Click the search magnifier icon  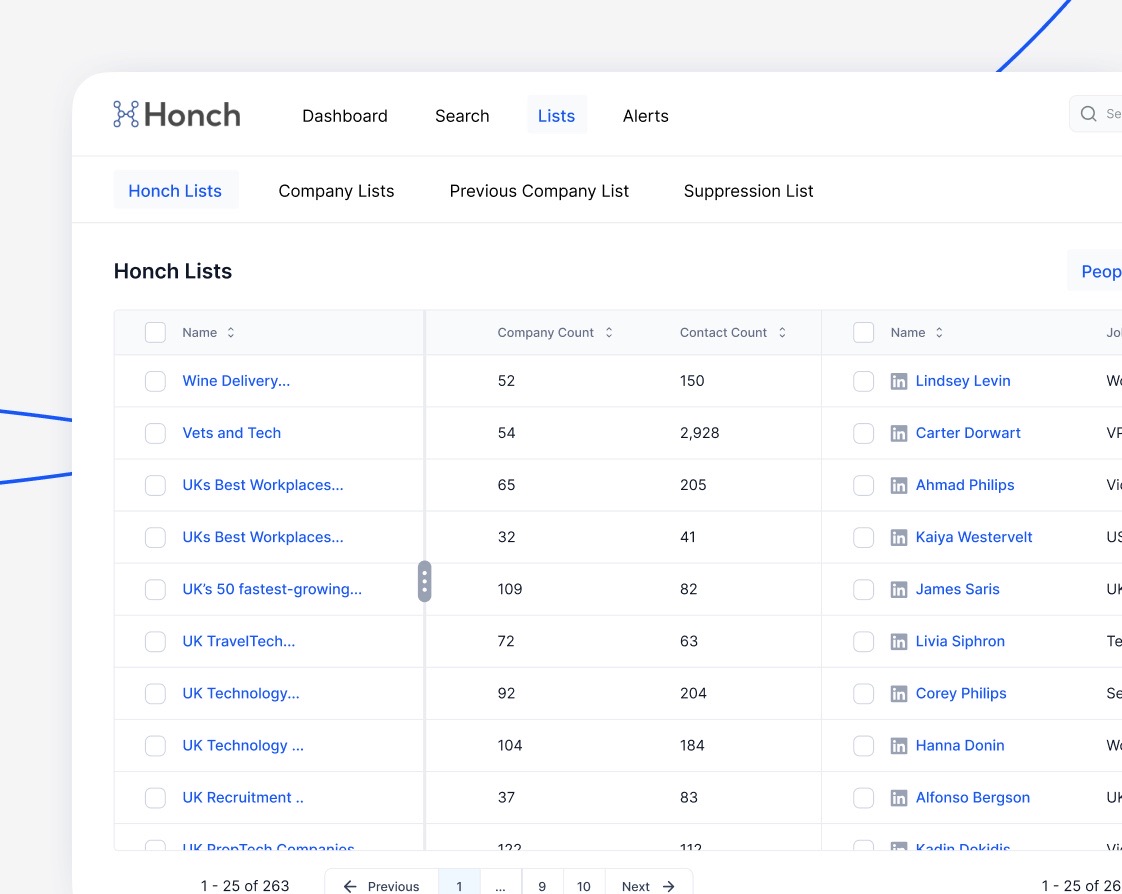point(1088,114)
